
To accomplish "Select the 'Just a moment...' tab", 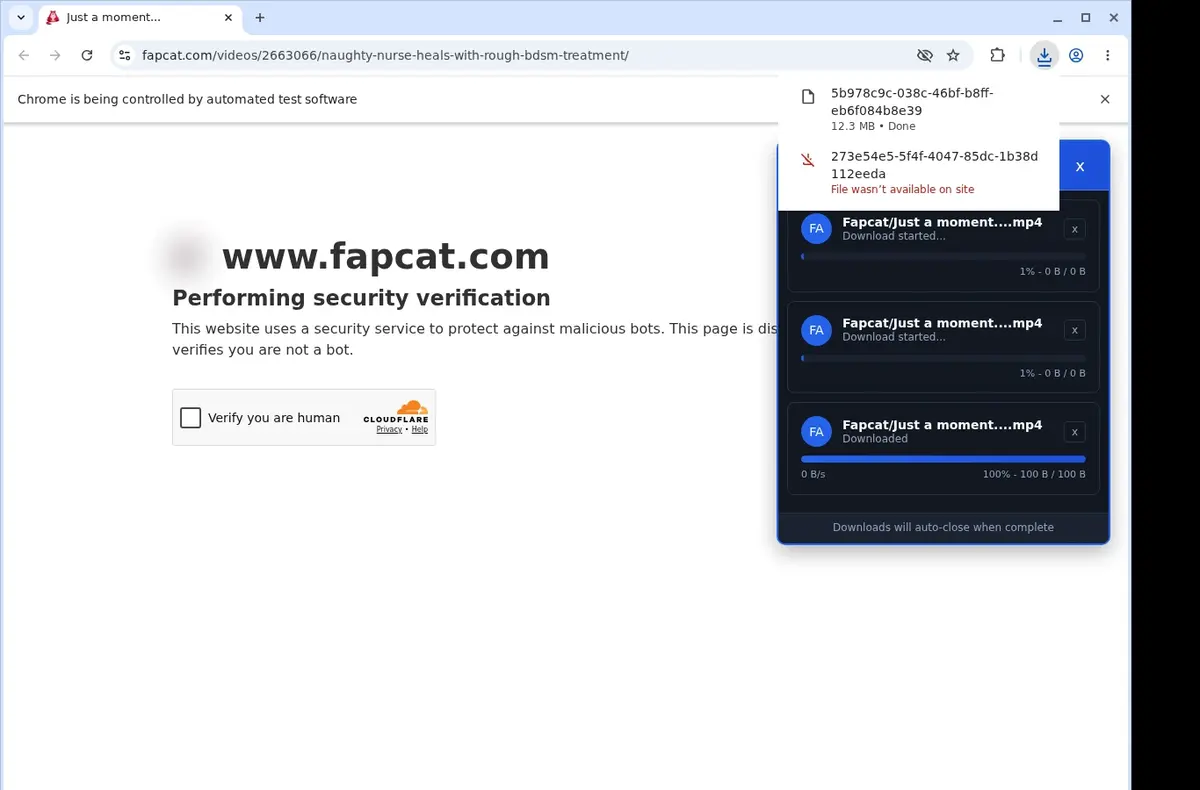I will pyautogui.click(x=140, y=18).
